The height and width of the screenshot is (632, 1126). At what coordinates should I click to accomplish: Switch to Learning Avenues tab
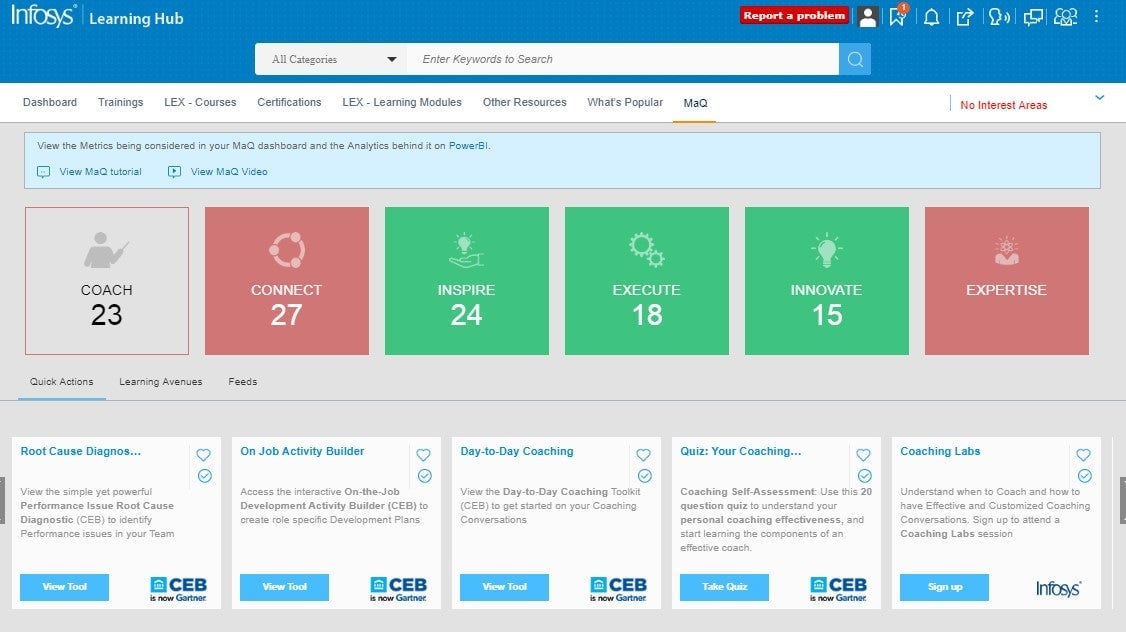pos(161,382)
